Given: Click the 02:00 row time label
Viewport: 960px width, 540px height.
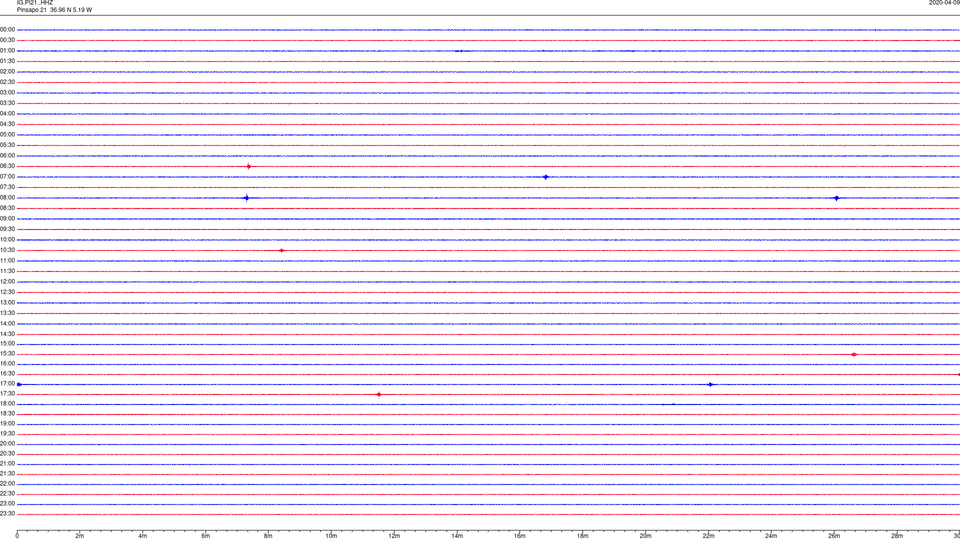Looking at the screenshot, I should (7, 72).
